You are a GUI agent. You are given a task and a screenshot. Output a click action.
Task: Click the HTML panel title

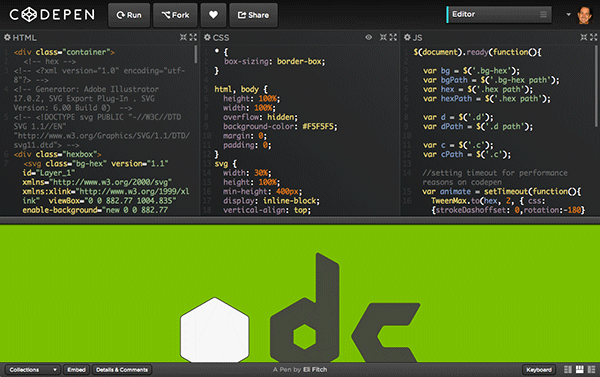click(x=24, y=38)
